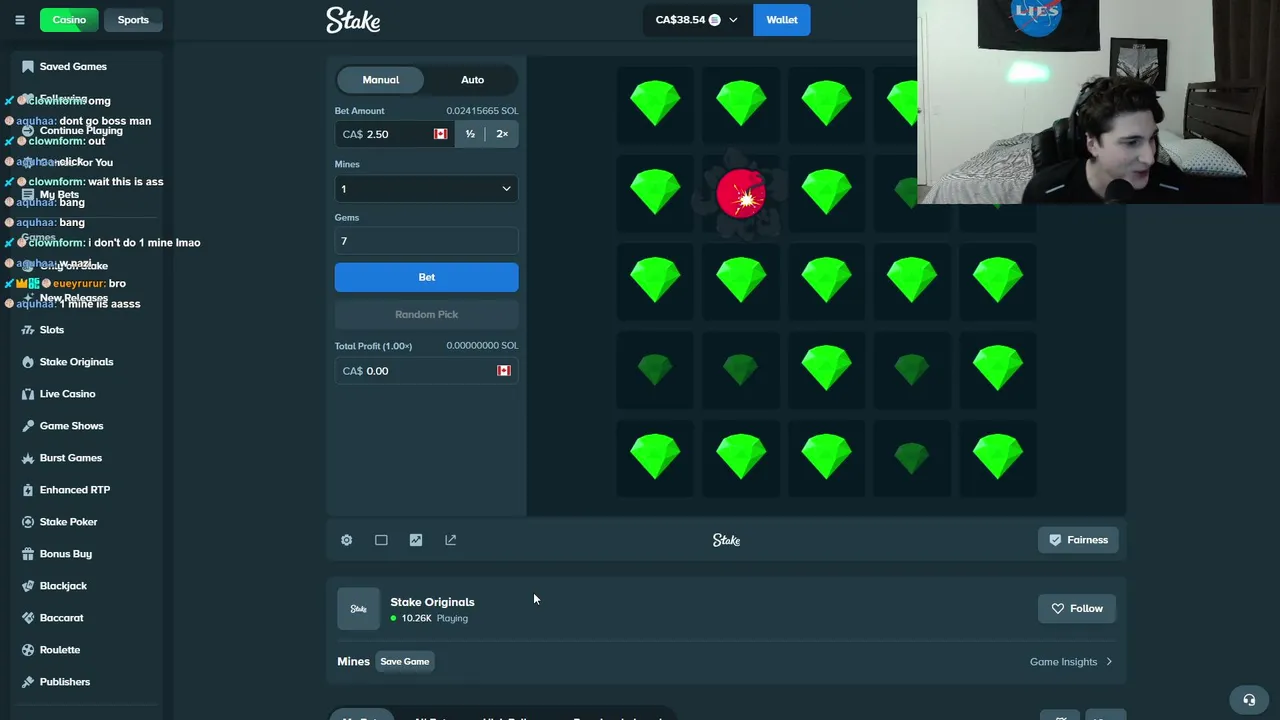Screen dimensions: 1280x720
Task: Open the Stake Originals provider link
Action: click(432, 602)
